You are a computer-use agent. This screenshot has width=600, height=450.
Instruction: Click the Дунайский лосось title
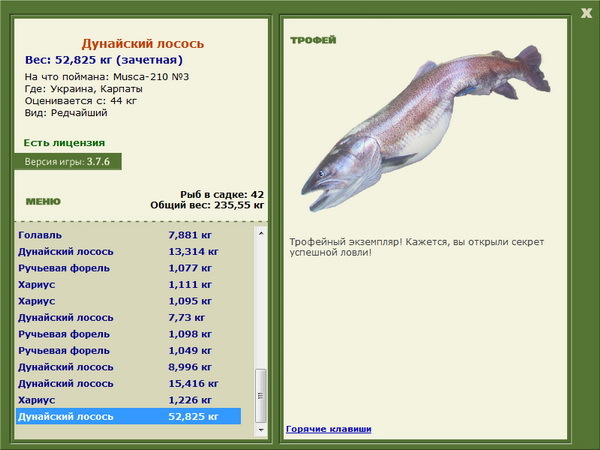coord(143,44)
